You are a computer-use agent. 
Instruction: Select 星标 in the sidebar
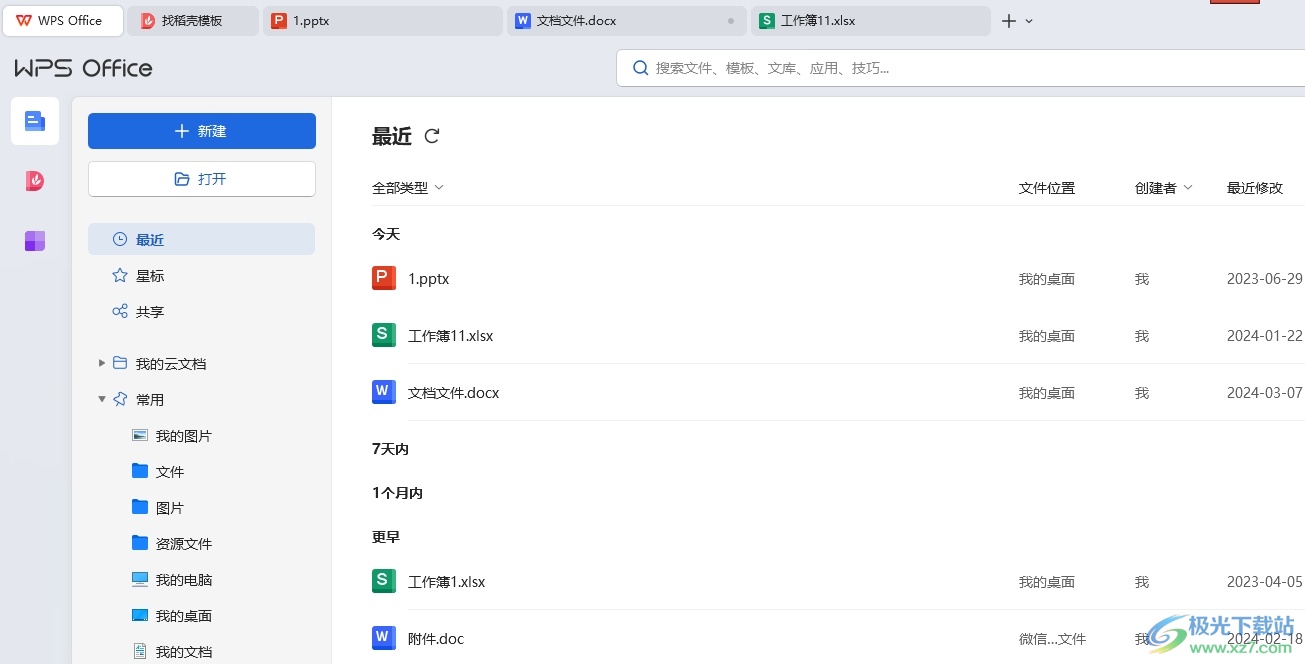pyautogui.click(x=201, y=275)
